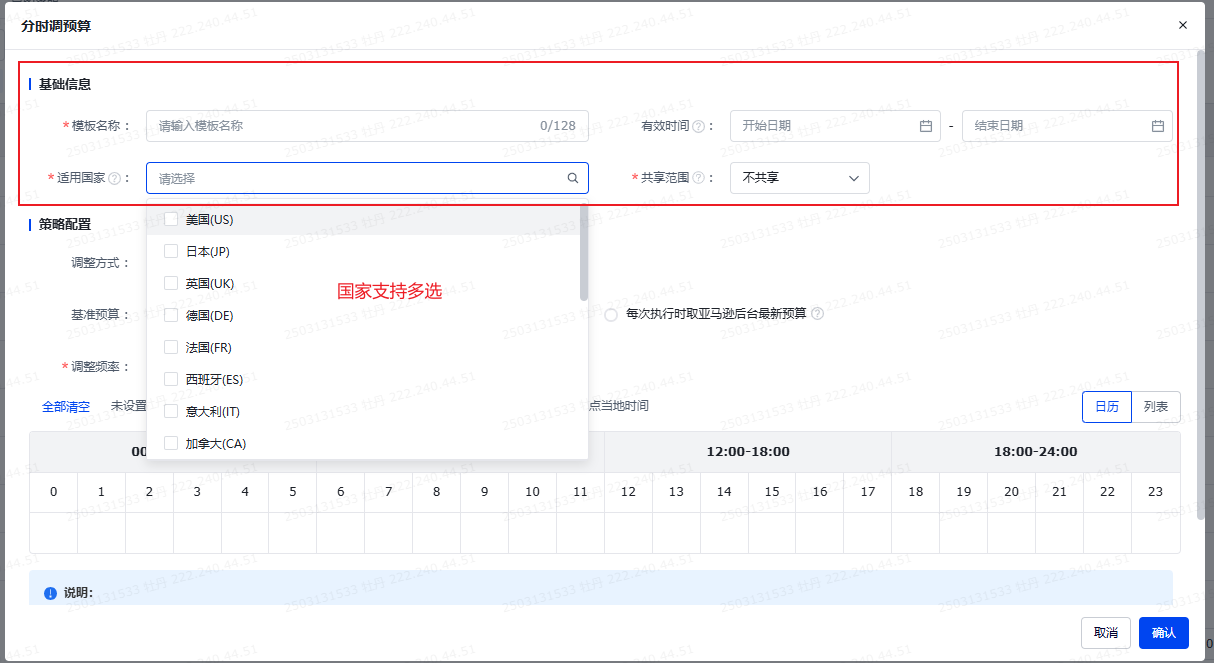This screenshot has height=663, width=1214.
Task: Check the 日本(JP) checkbox
Action: point(171,251)
